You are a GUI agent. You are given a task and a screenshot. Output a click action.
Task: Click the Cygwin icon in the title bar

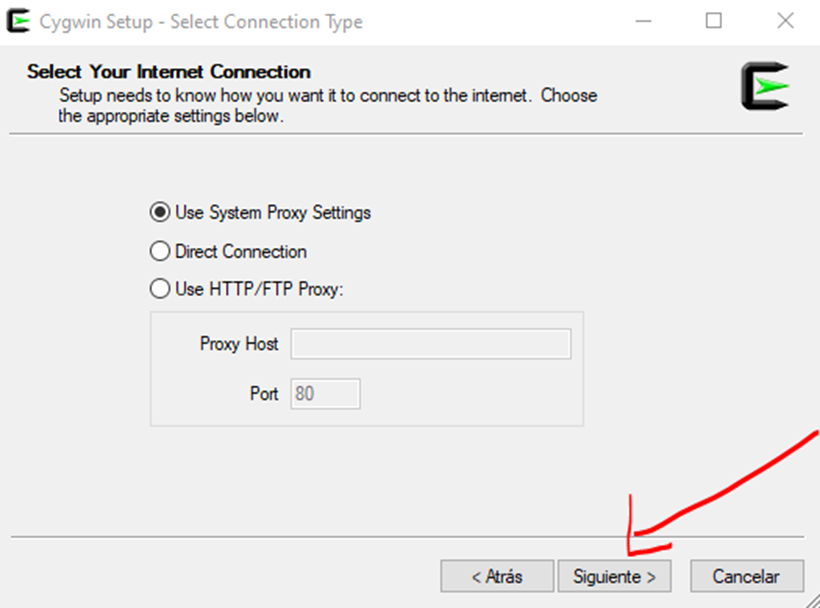click(x=18, y=21)
